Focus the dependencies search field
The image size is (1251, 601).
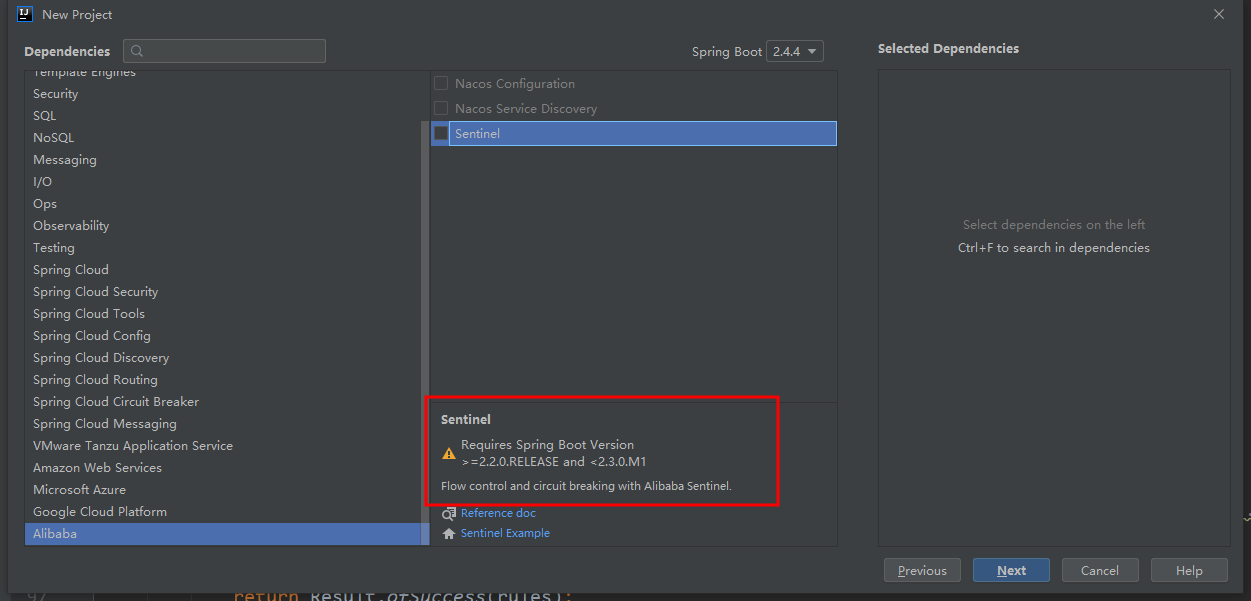pos(224,51)
